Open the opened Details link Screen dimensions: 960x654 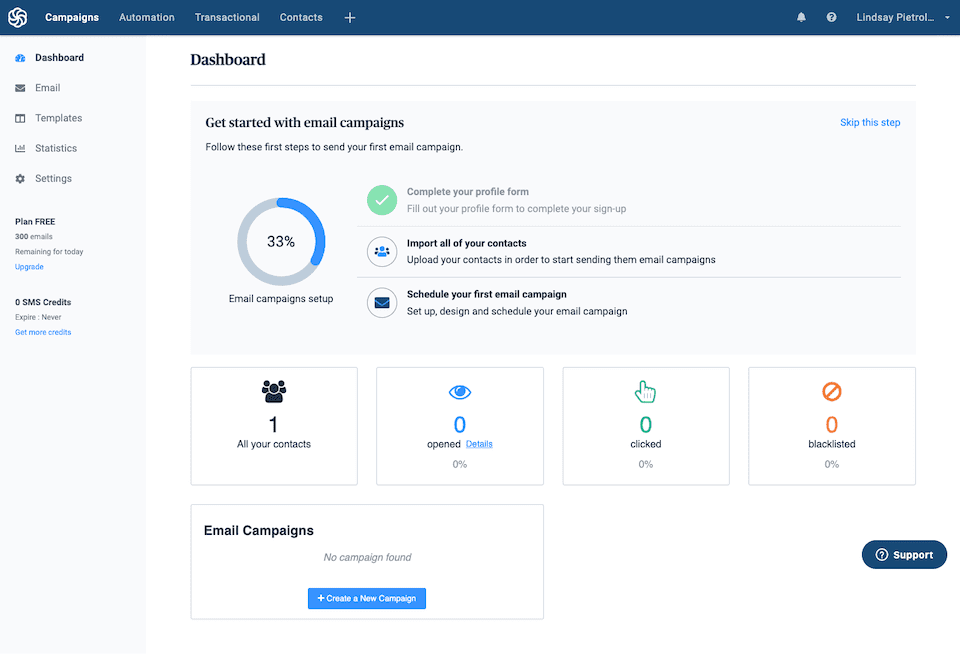pos(479,444)
